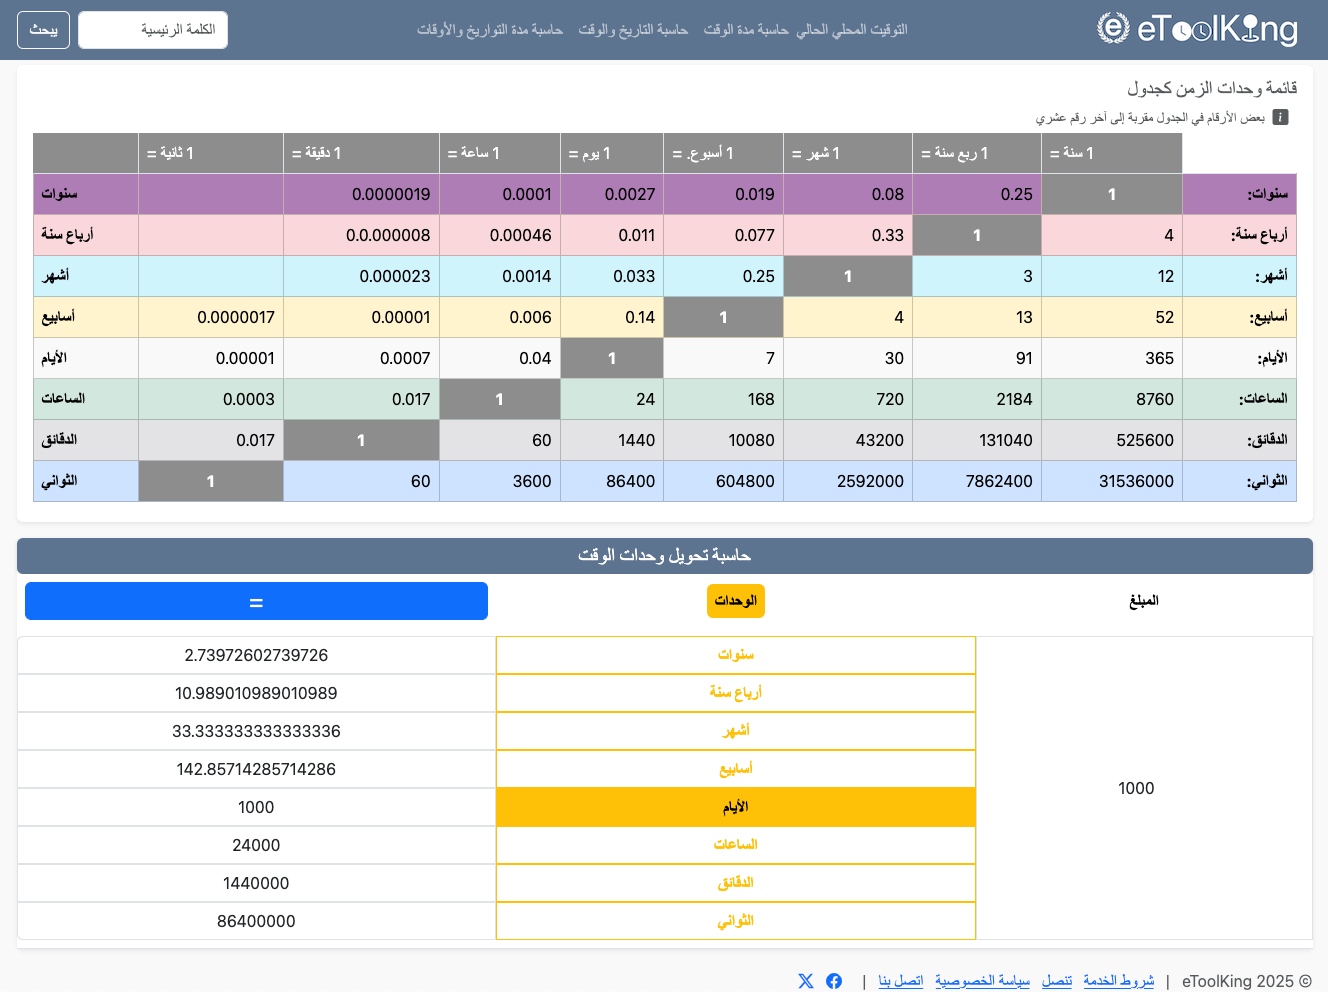This screenshot has height=992, width=1328.
Task: Choose the الثواني (seconds) unit option
Action: point(735,921)
